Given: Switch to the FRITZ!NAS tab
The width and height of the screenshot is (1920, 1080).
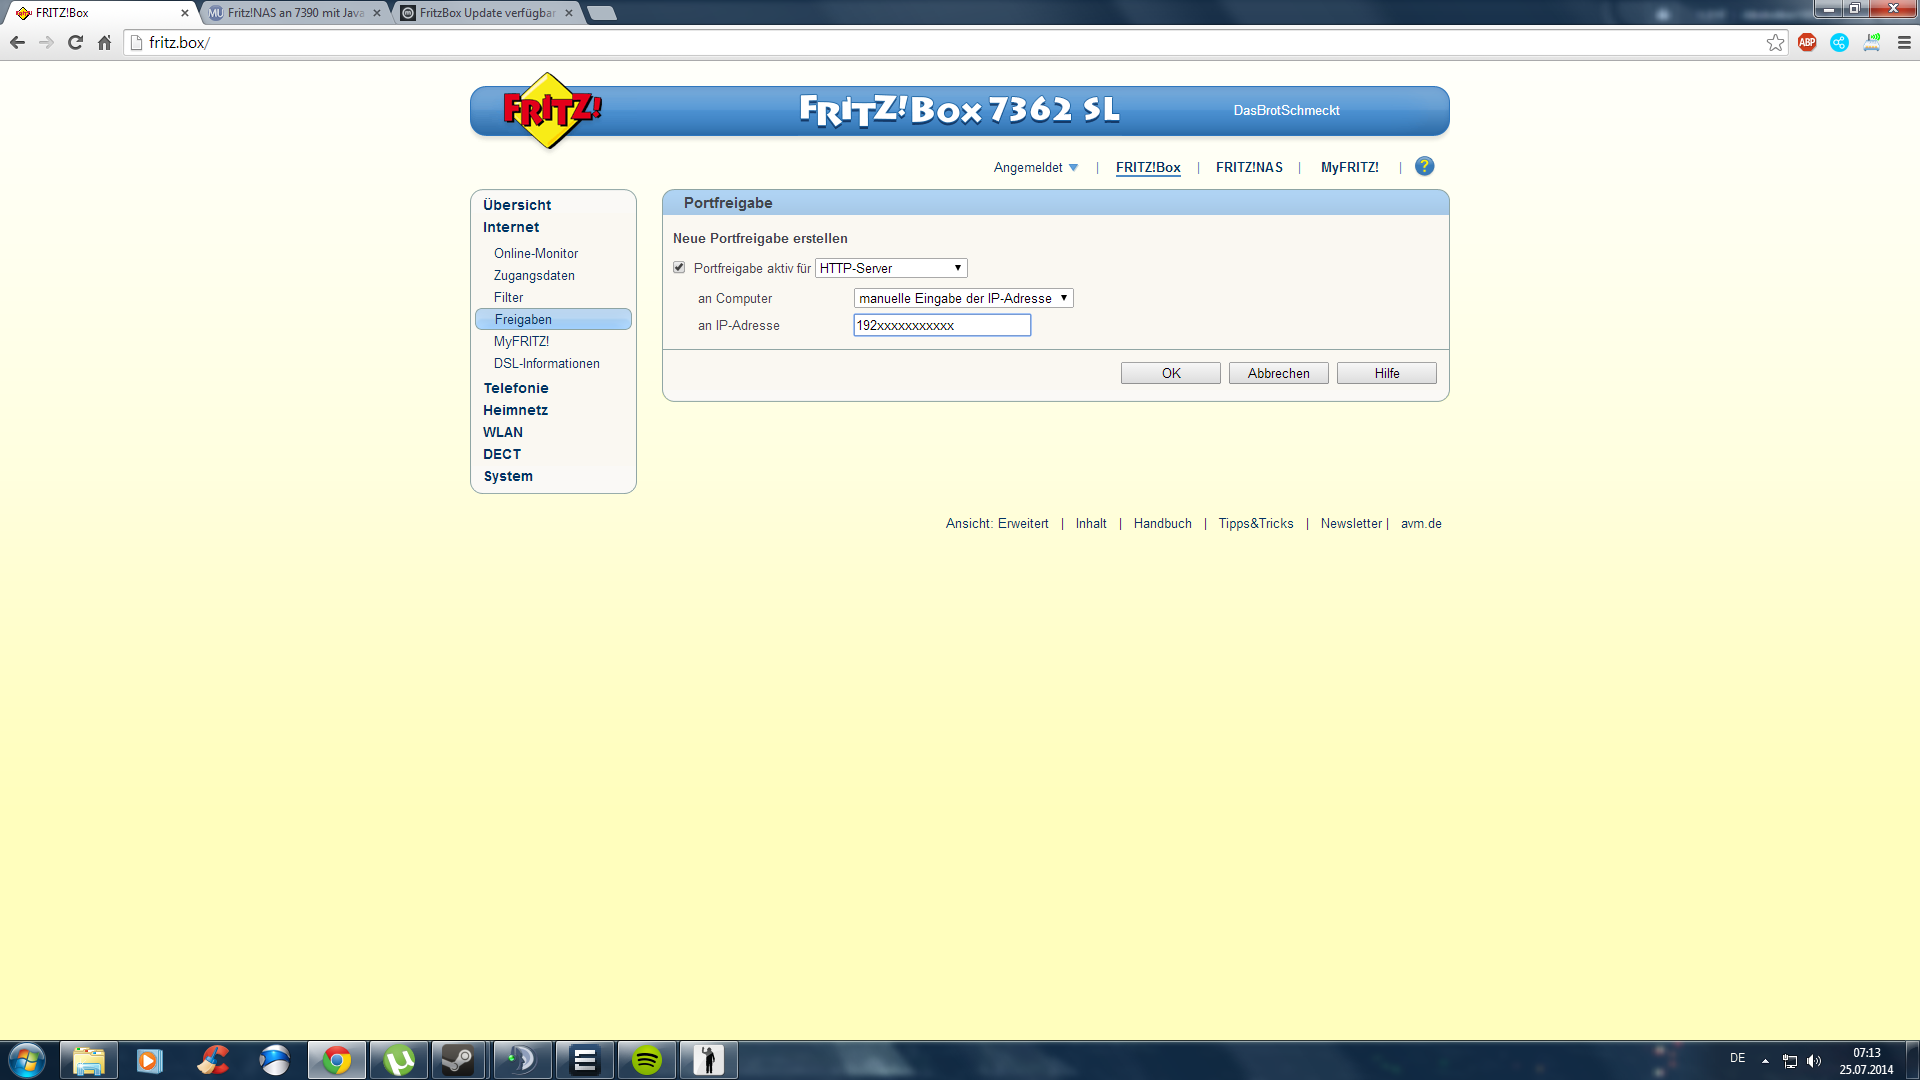Looking at the screenshot, I should pyautogui.click(x=1249, y=167).
